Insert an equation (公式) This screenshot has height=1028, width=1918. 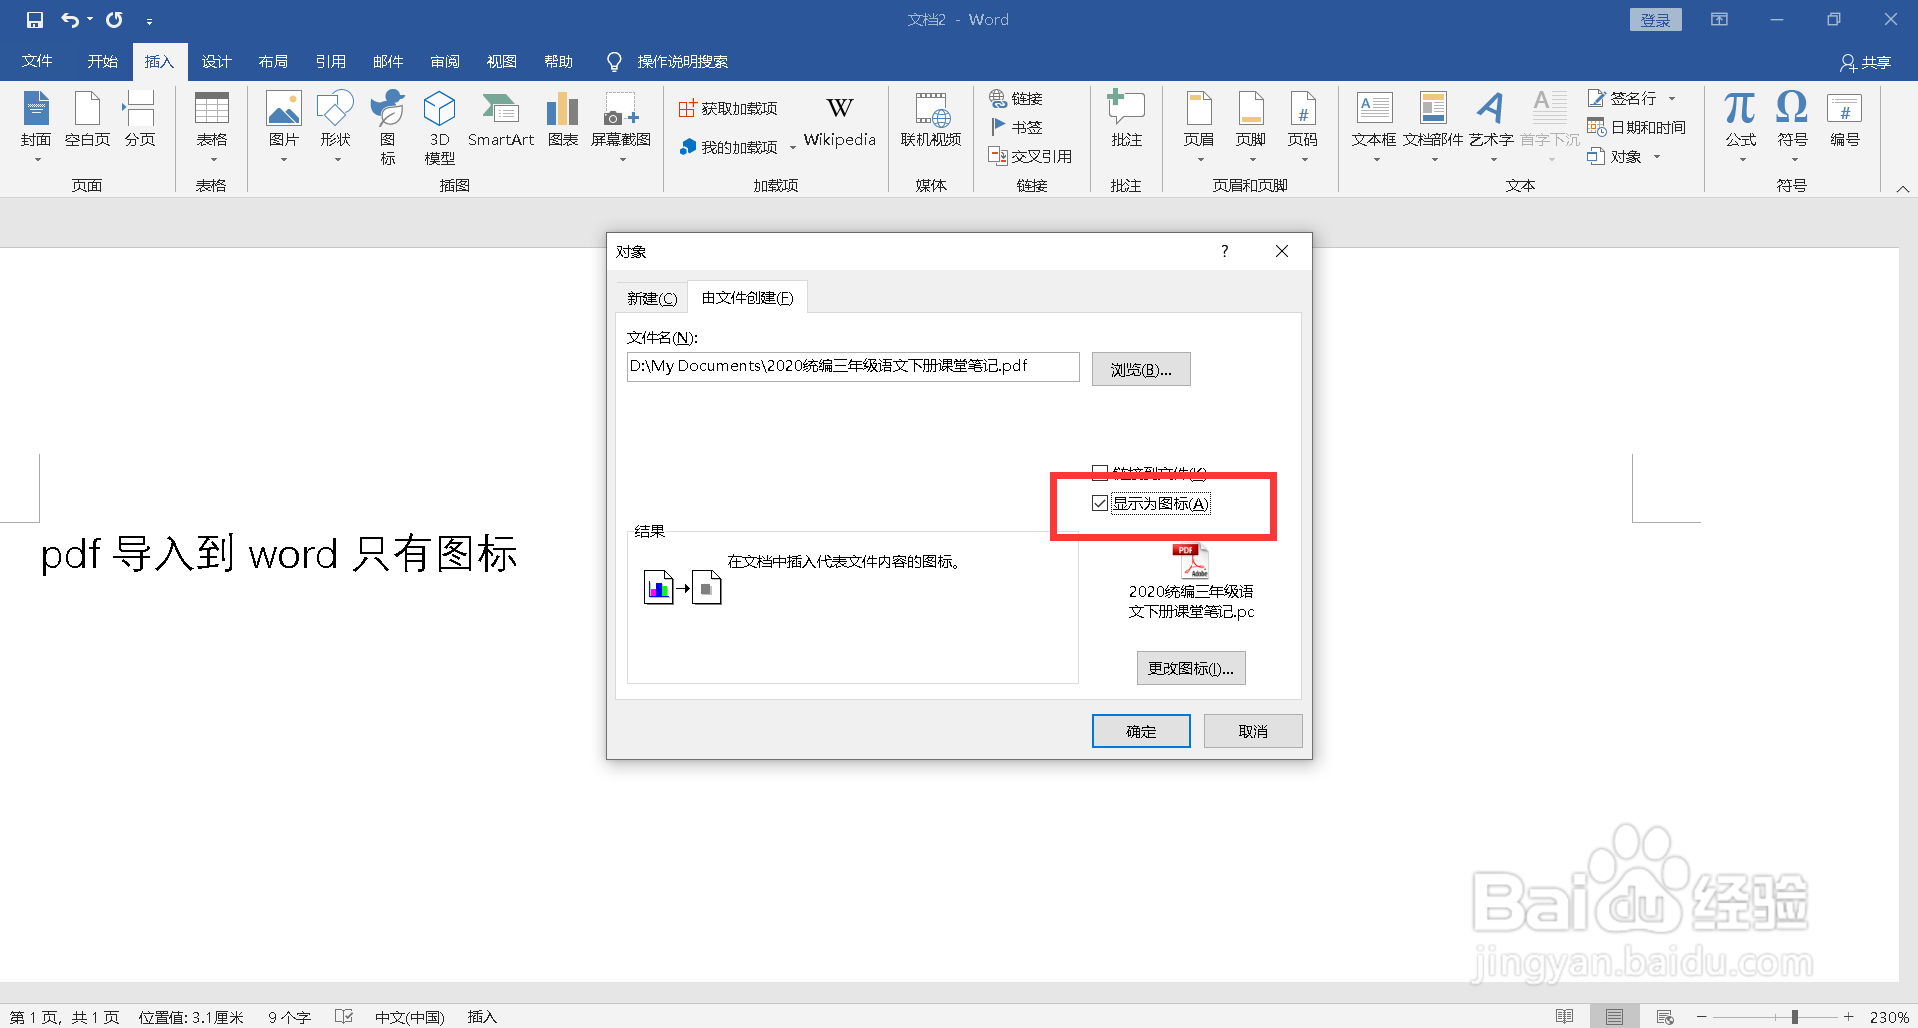[1741, 128]
